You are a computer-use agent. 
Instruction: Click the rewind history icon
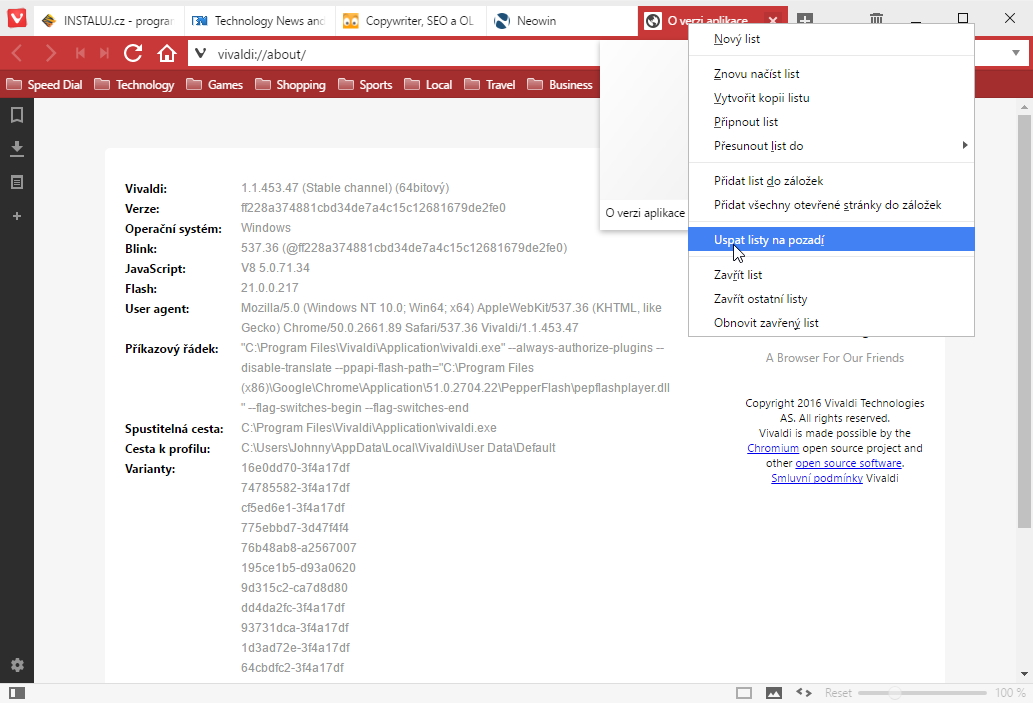point(80,53)
